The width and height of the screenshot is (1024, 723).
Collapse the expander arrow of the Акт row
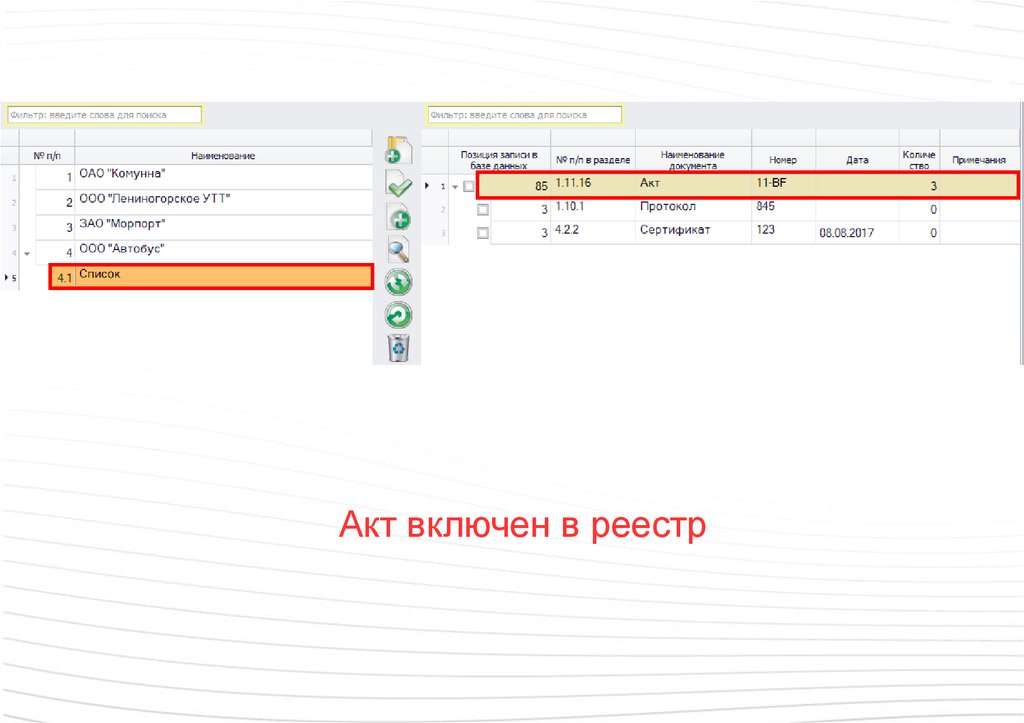(x=455, y=187)
